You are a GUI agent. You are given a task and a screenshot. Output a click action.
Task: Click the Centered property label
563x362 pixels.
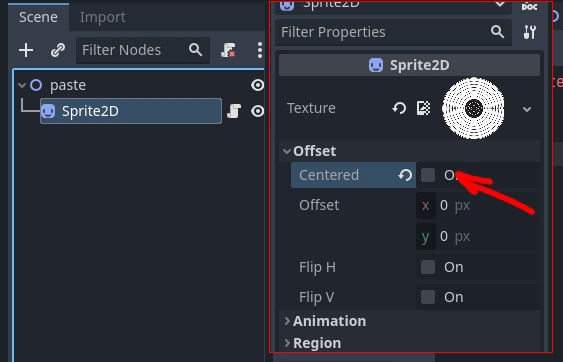[329, 175]
